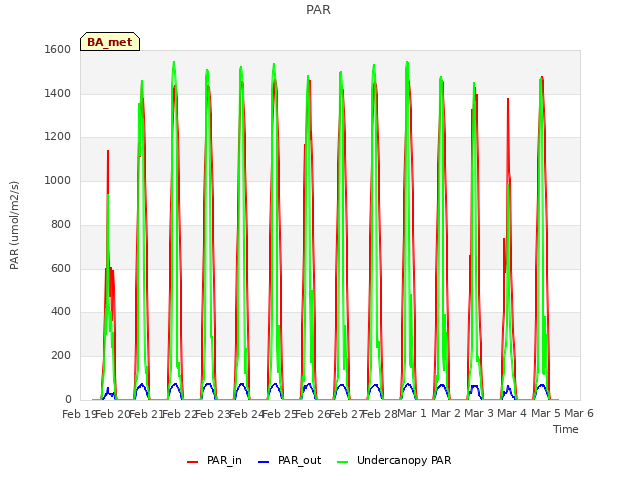Click the 1000 y-axis tick label
This screenshot has height=480, width=640.
(x=58, y=180)
